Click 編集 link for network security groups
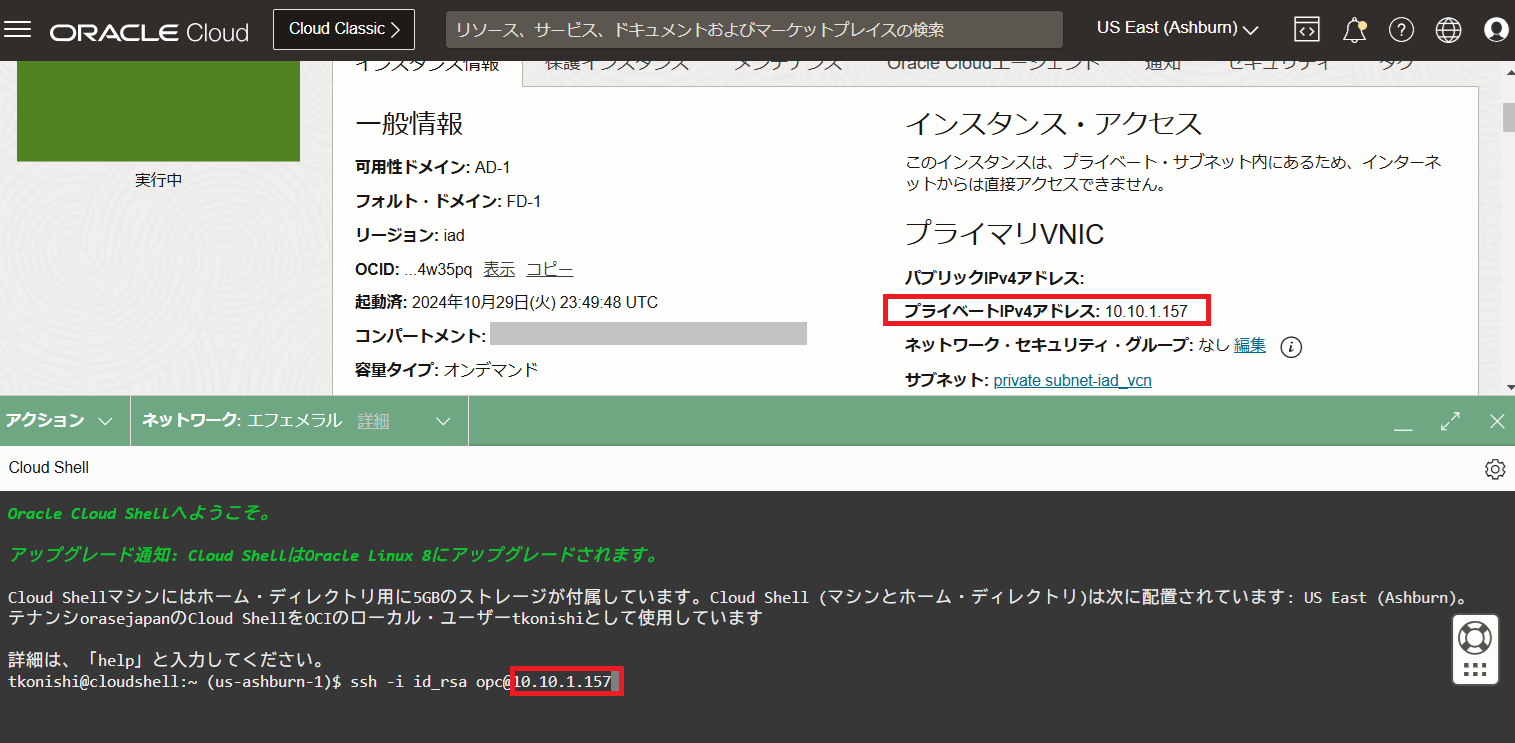The width and height of the screenshot is (1515, 743). 1249,345
